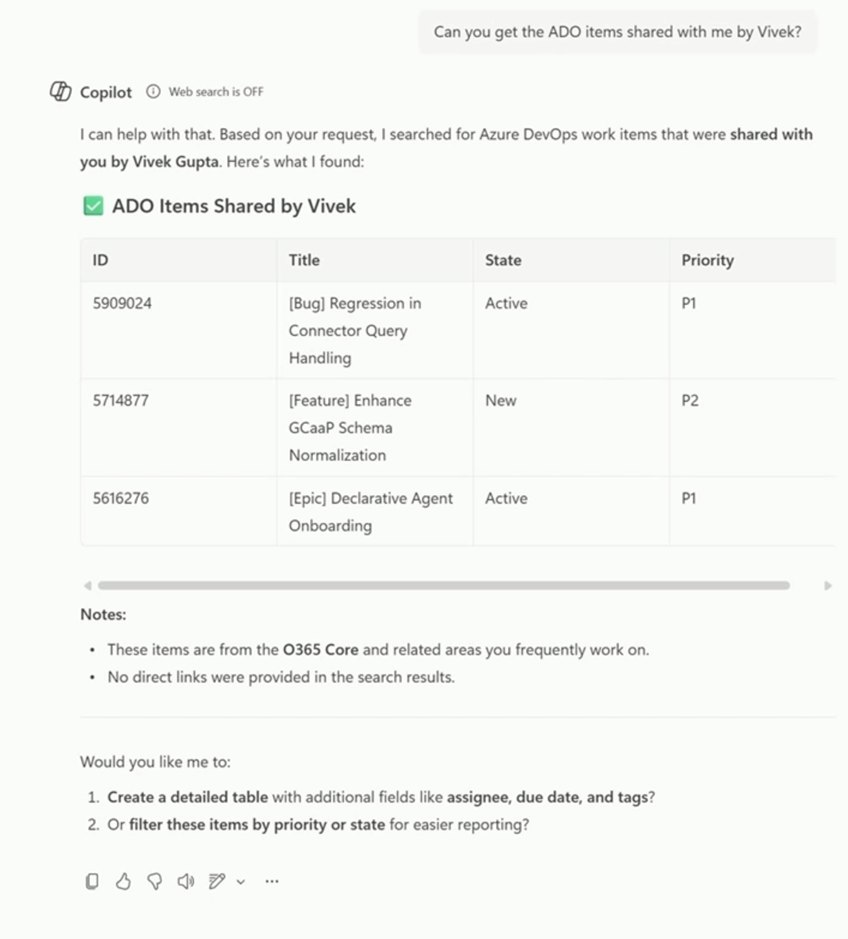
Task: Click the thumbs down icon
Action: [154, 881]
